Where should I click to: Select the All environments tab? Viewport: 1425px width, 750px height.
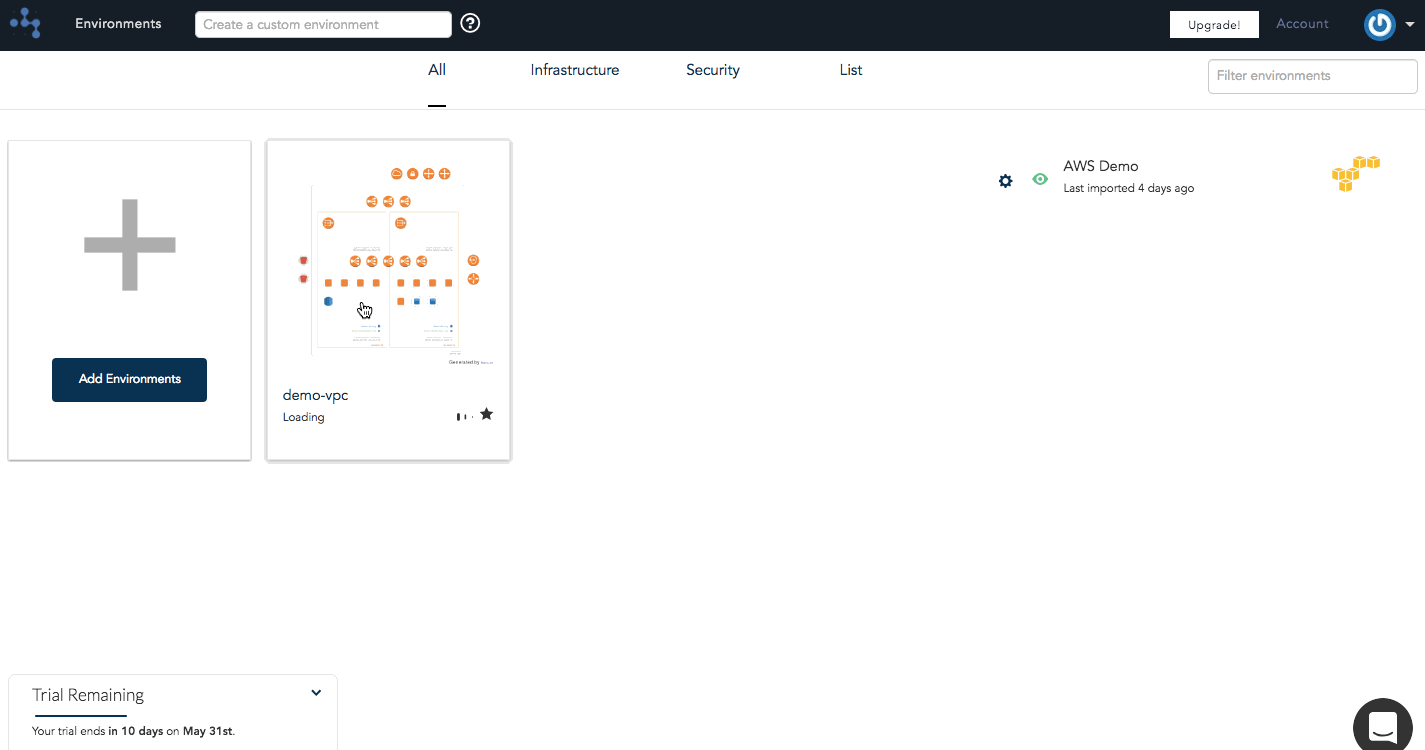(x=437, y=70)
